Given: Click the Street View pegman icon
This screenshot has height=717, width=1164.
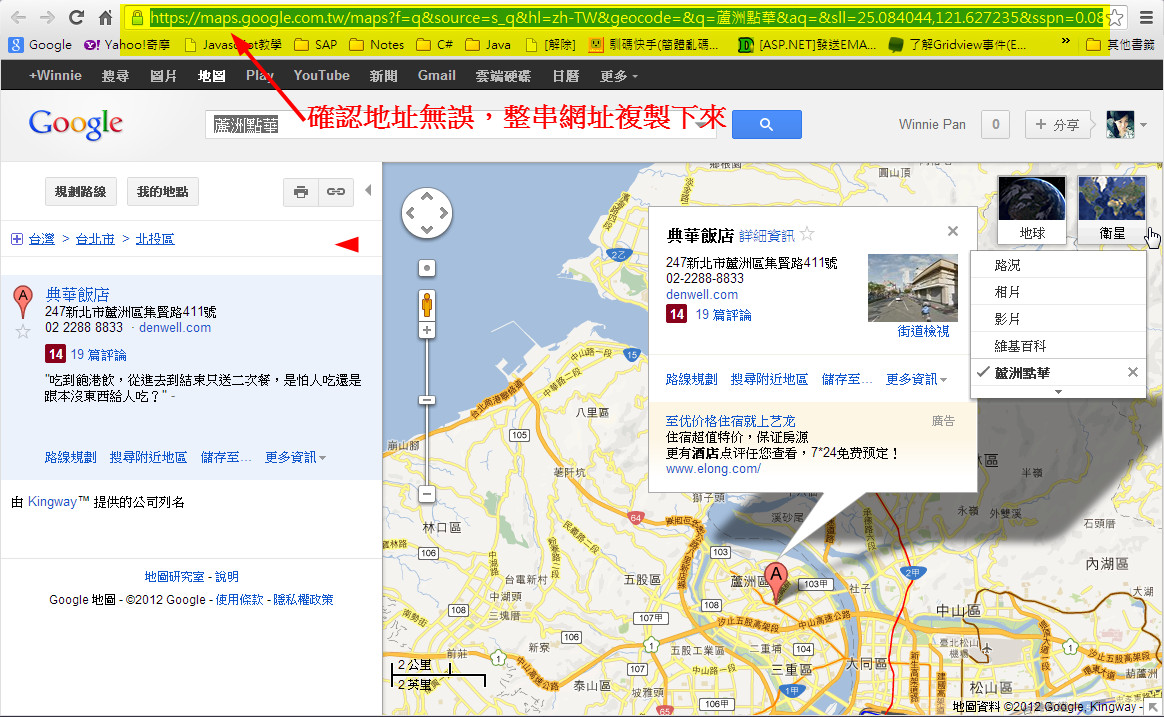Looking at the screenshot, I should (427, 305).
